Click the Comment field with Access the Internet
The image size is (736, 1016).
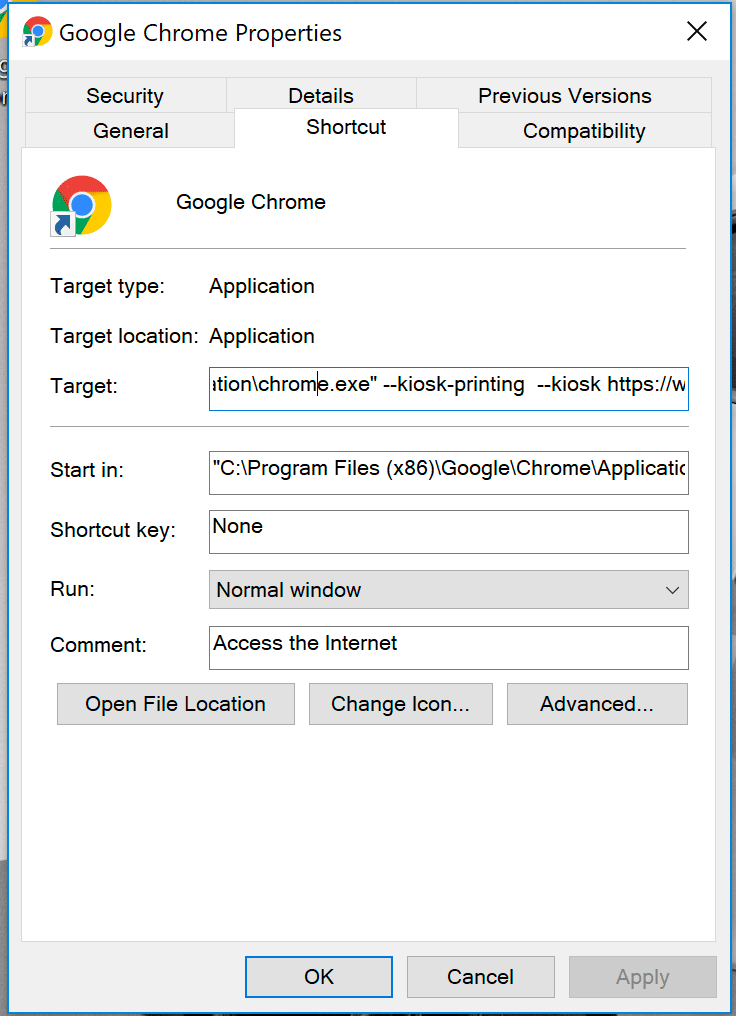point(448,646)
